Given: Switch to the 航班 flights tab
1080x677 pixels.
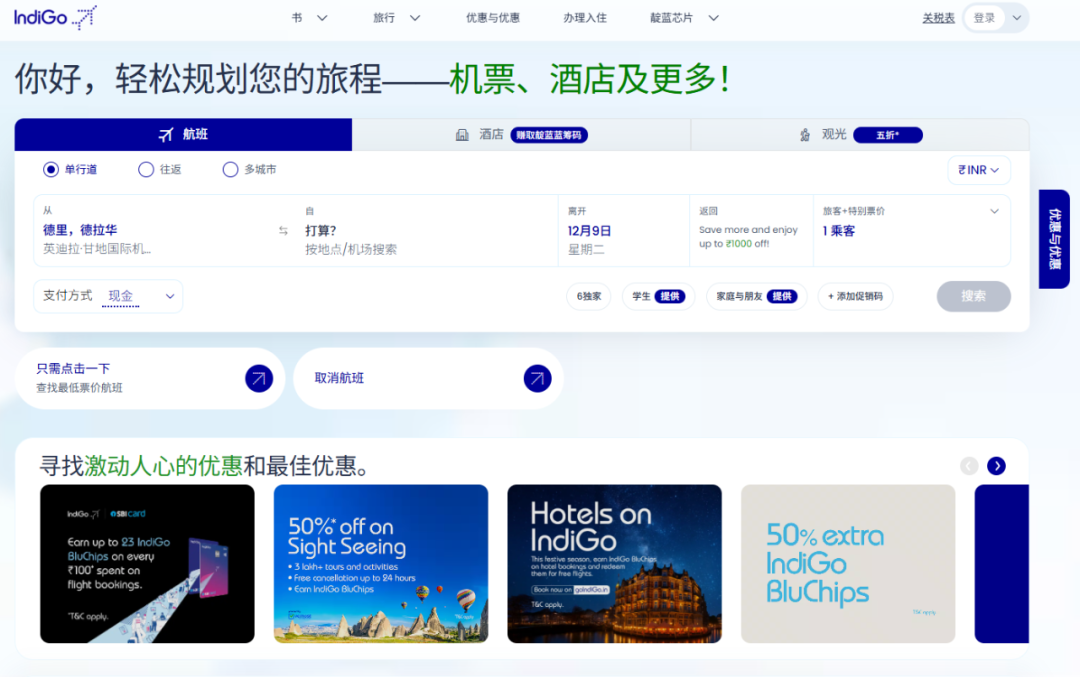Looking at the screenshot, I should tap(183, 135).
